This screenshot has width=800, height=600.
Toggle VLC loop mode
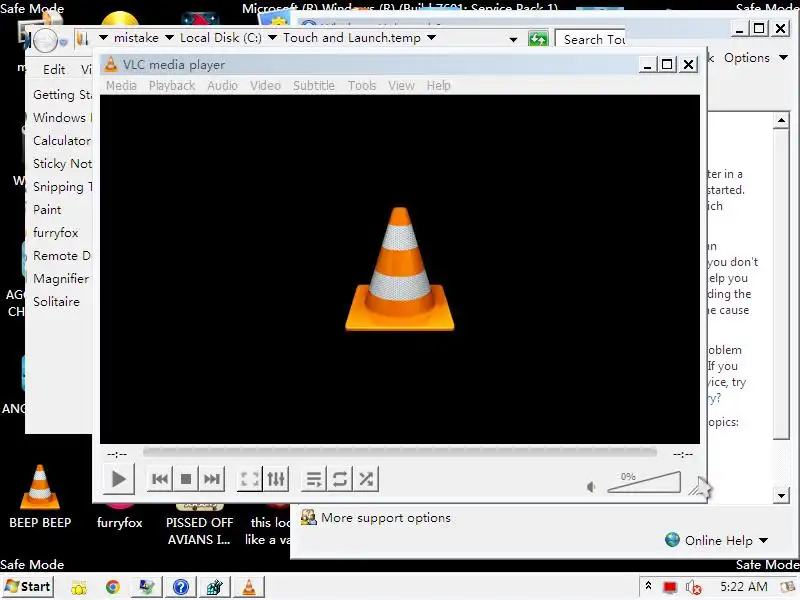[340, 479]
